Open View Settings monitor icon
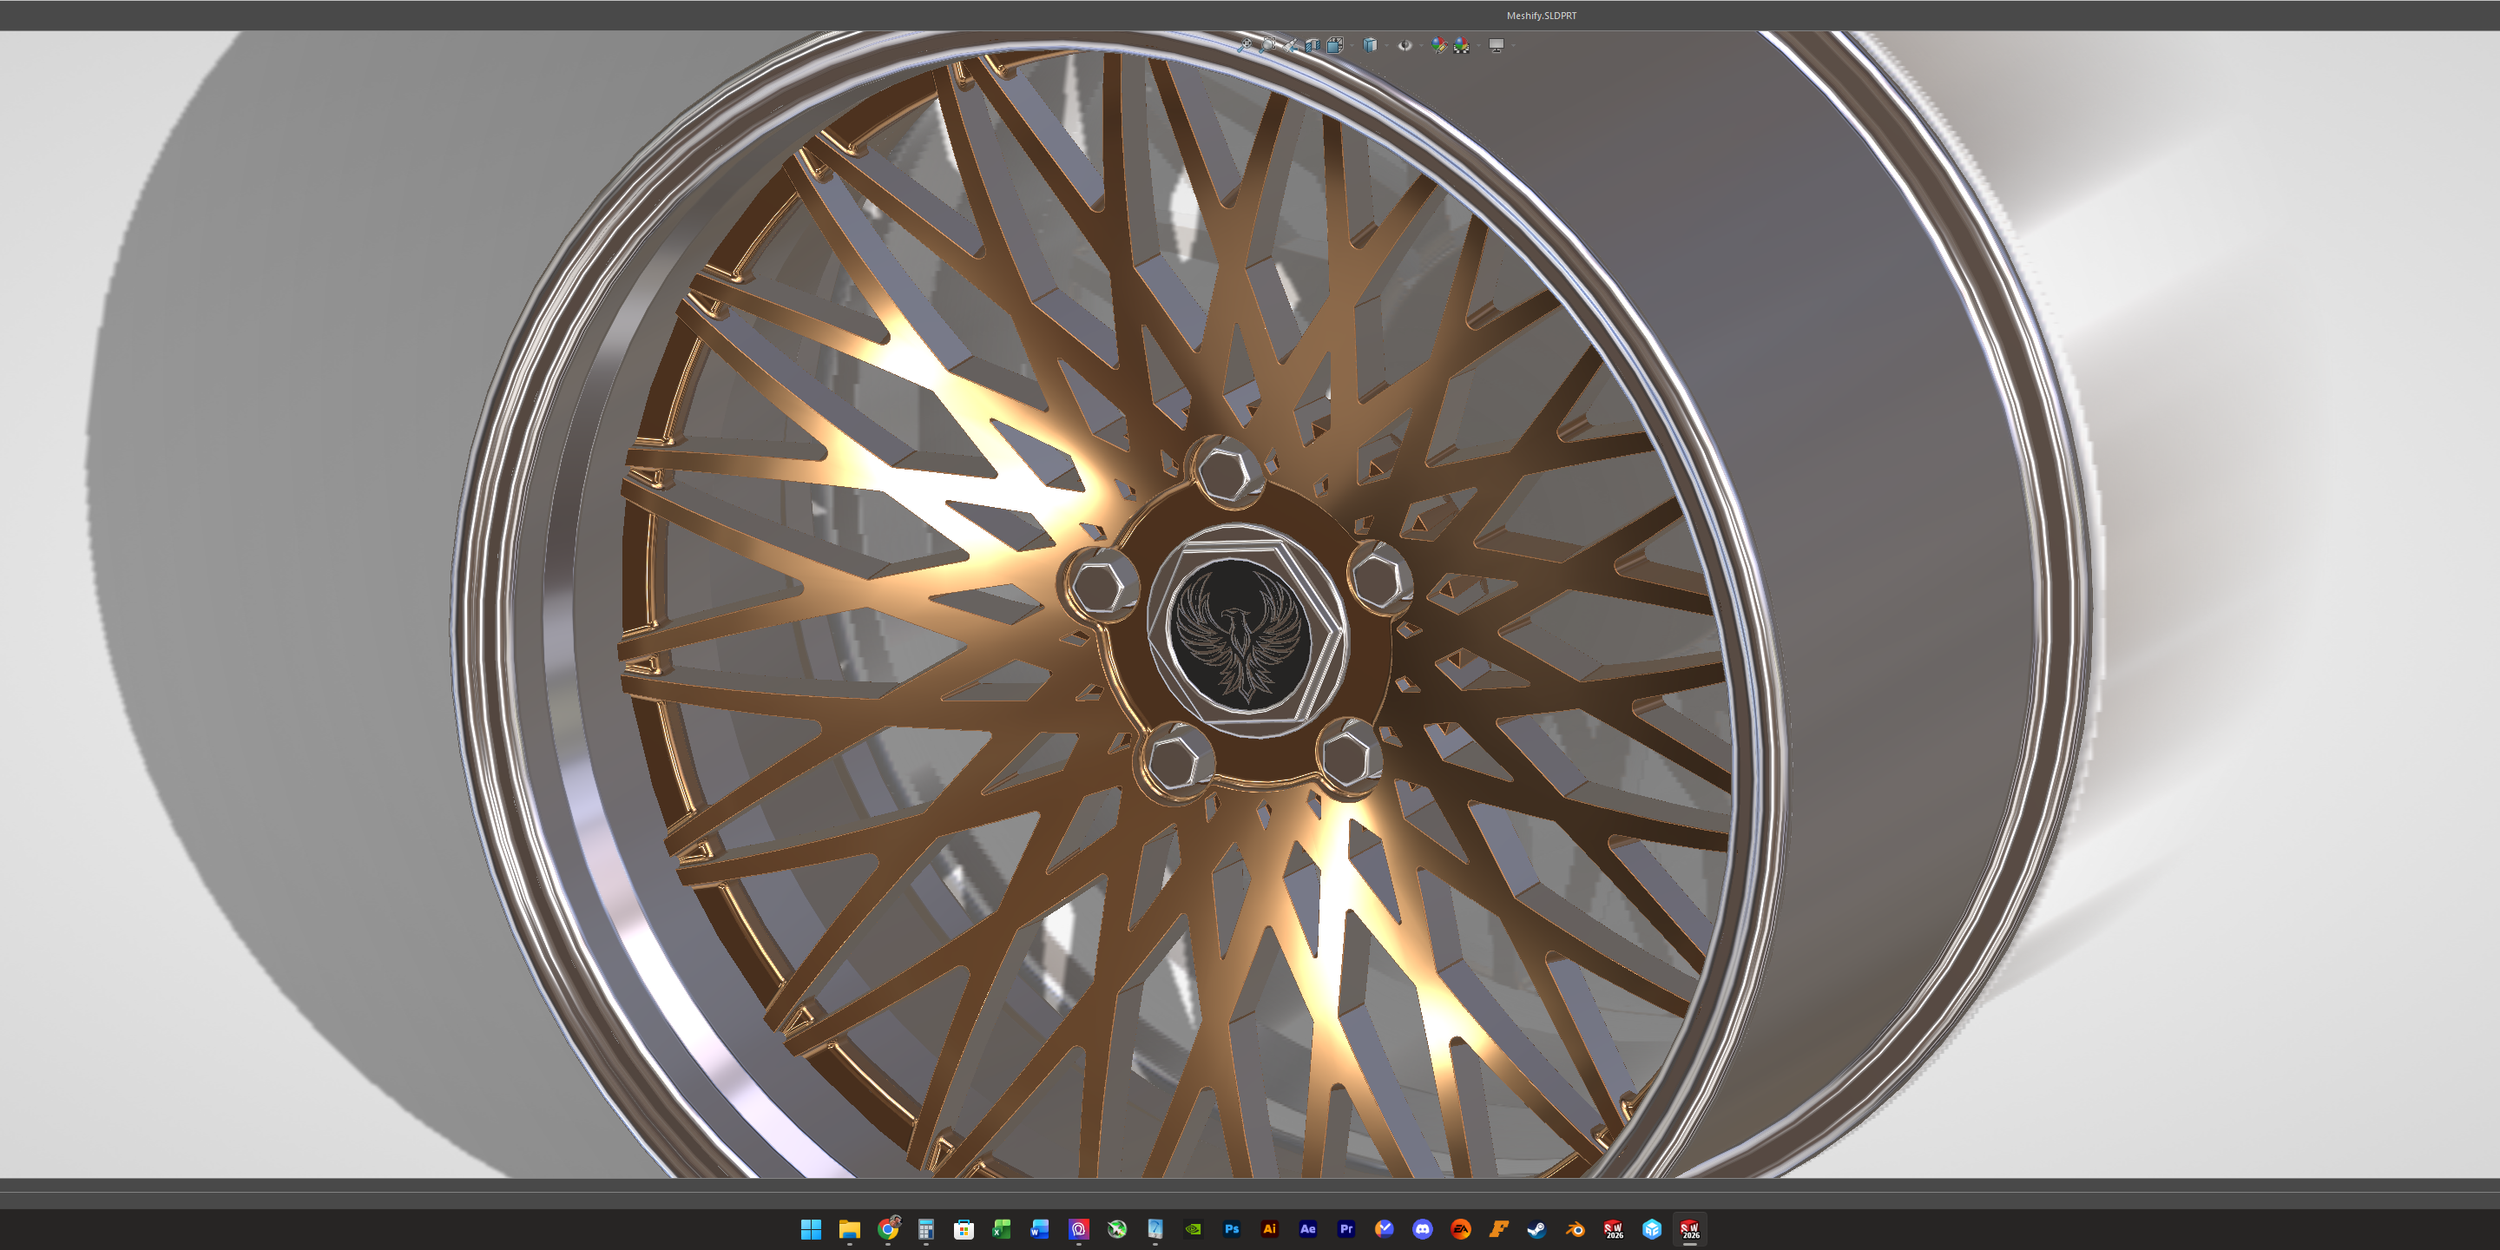Screen dimensions: 2500x1250 click(1497, 45)
